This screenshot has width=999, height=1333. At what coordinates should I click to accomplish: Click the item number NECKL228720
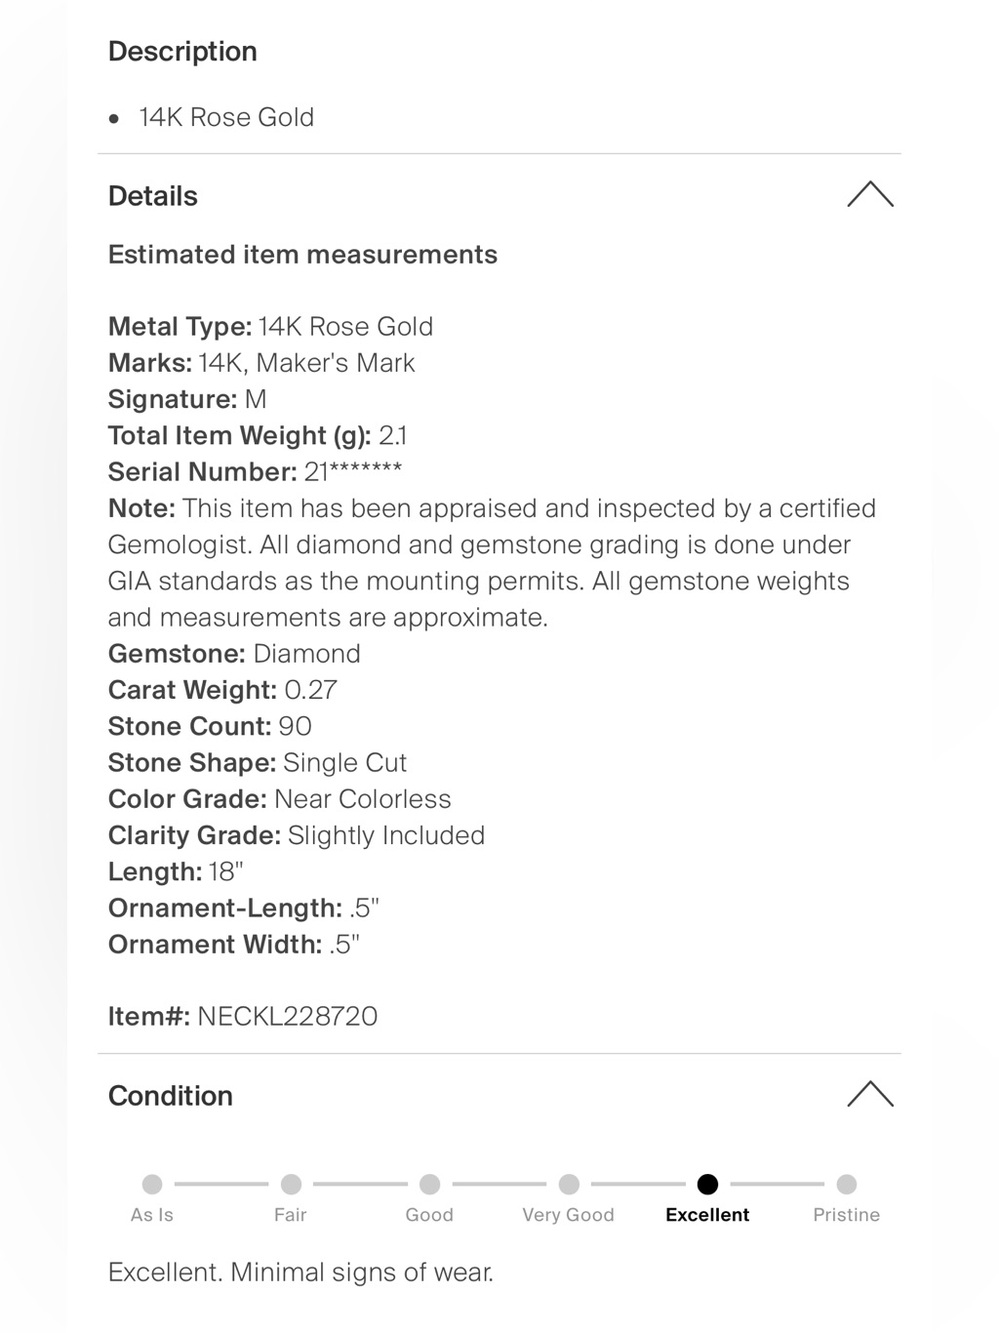288,1017
